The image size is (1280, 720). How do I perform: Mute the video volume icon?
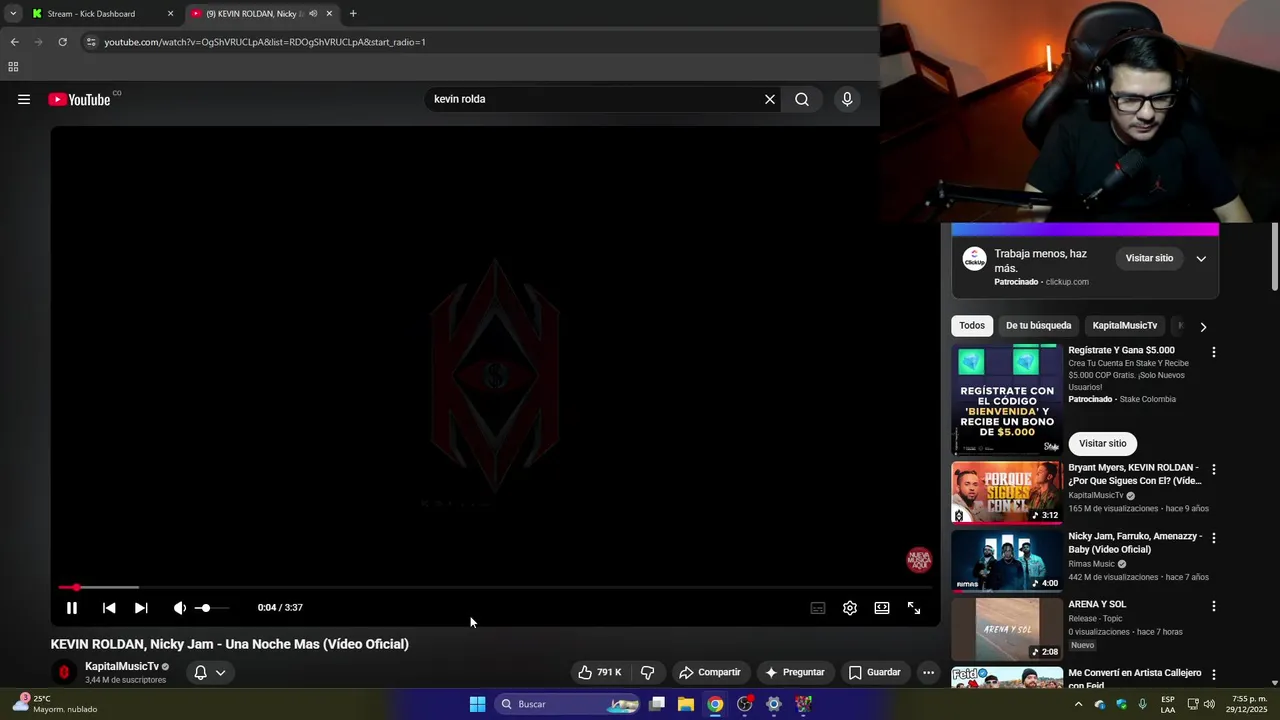179,608
